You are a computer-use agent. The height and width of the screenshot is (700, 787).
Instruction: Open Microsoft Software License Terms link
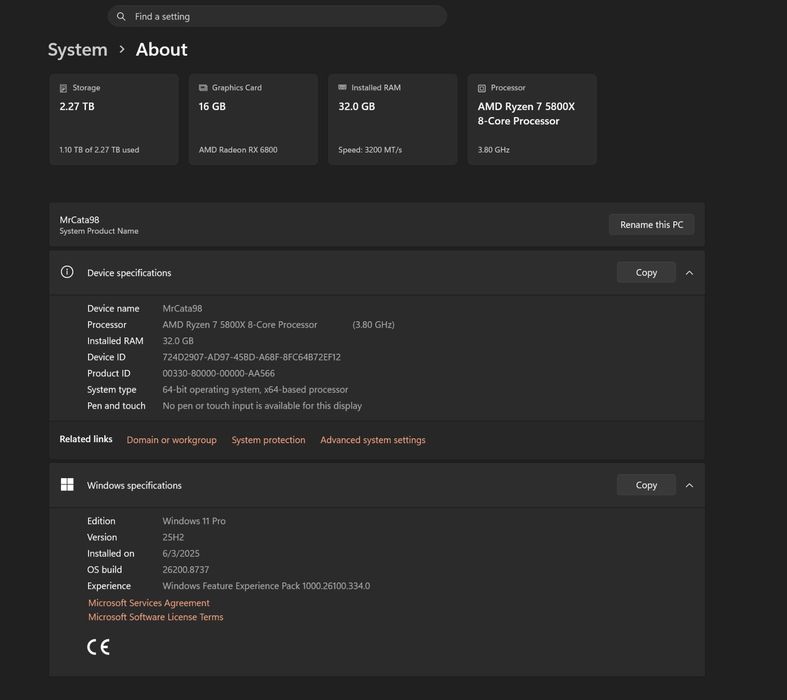pos(156,617)
